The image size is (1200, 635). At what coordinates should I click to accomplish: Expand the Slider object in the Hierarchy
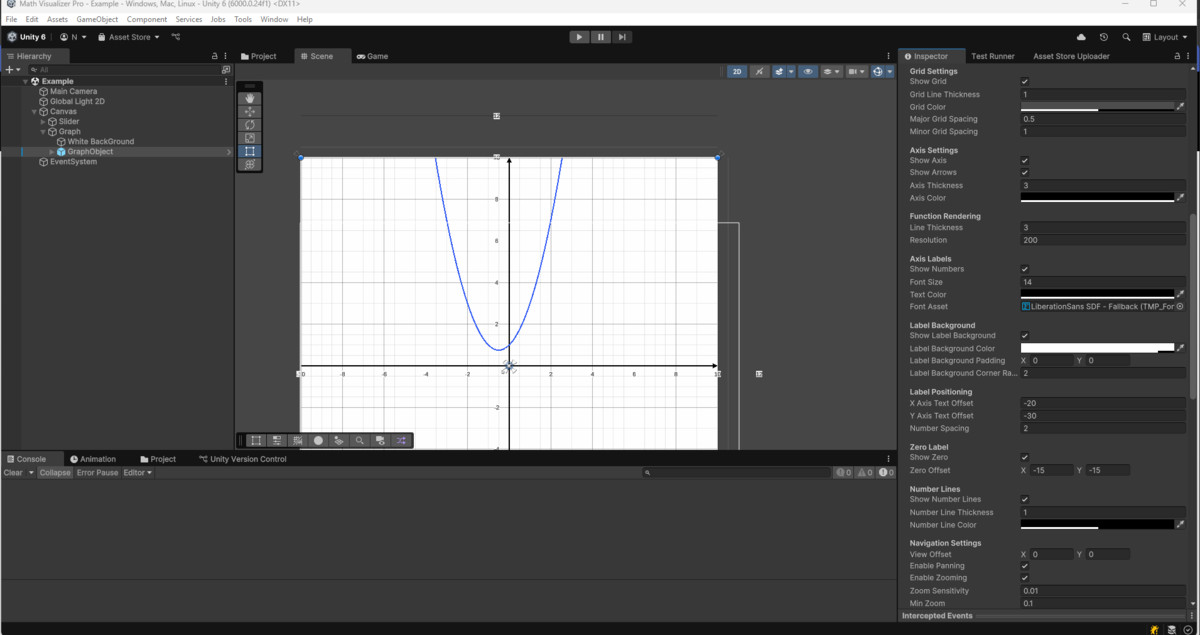click(42, 122)
